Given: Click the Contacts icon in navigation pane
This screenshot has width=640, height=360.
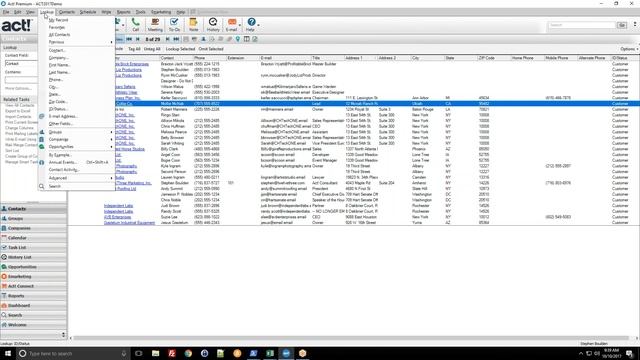Looking at the screenshot, I should click(4, 209).
